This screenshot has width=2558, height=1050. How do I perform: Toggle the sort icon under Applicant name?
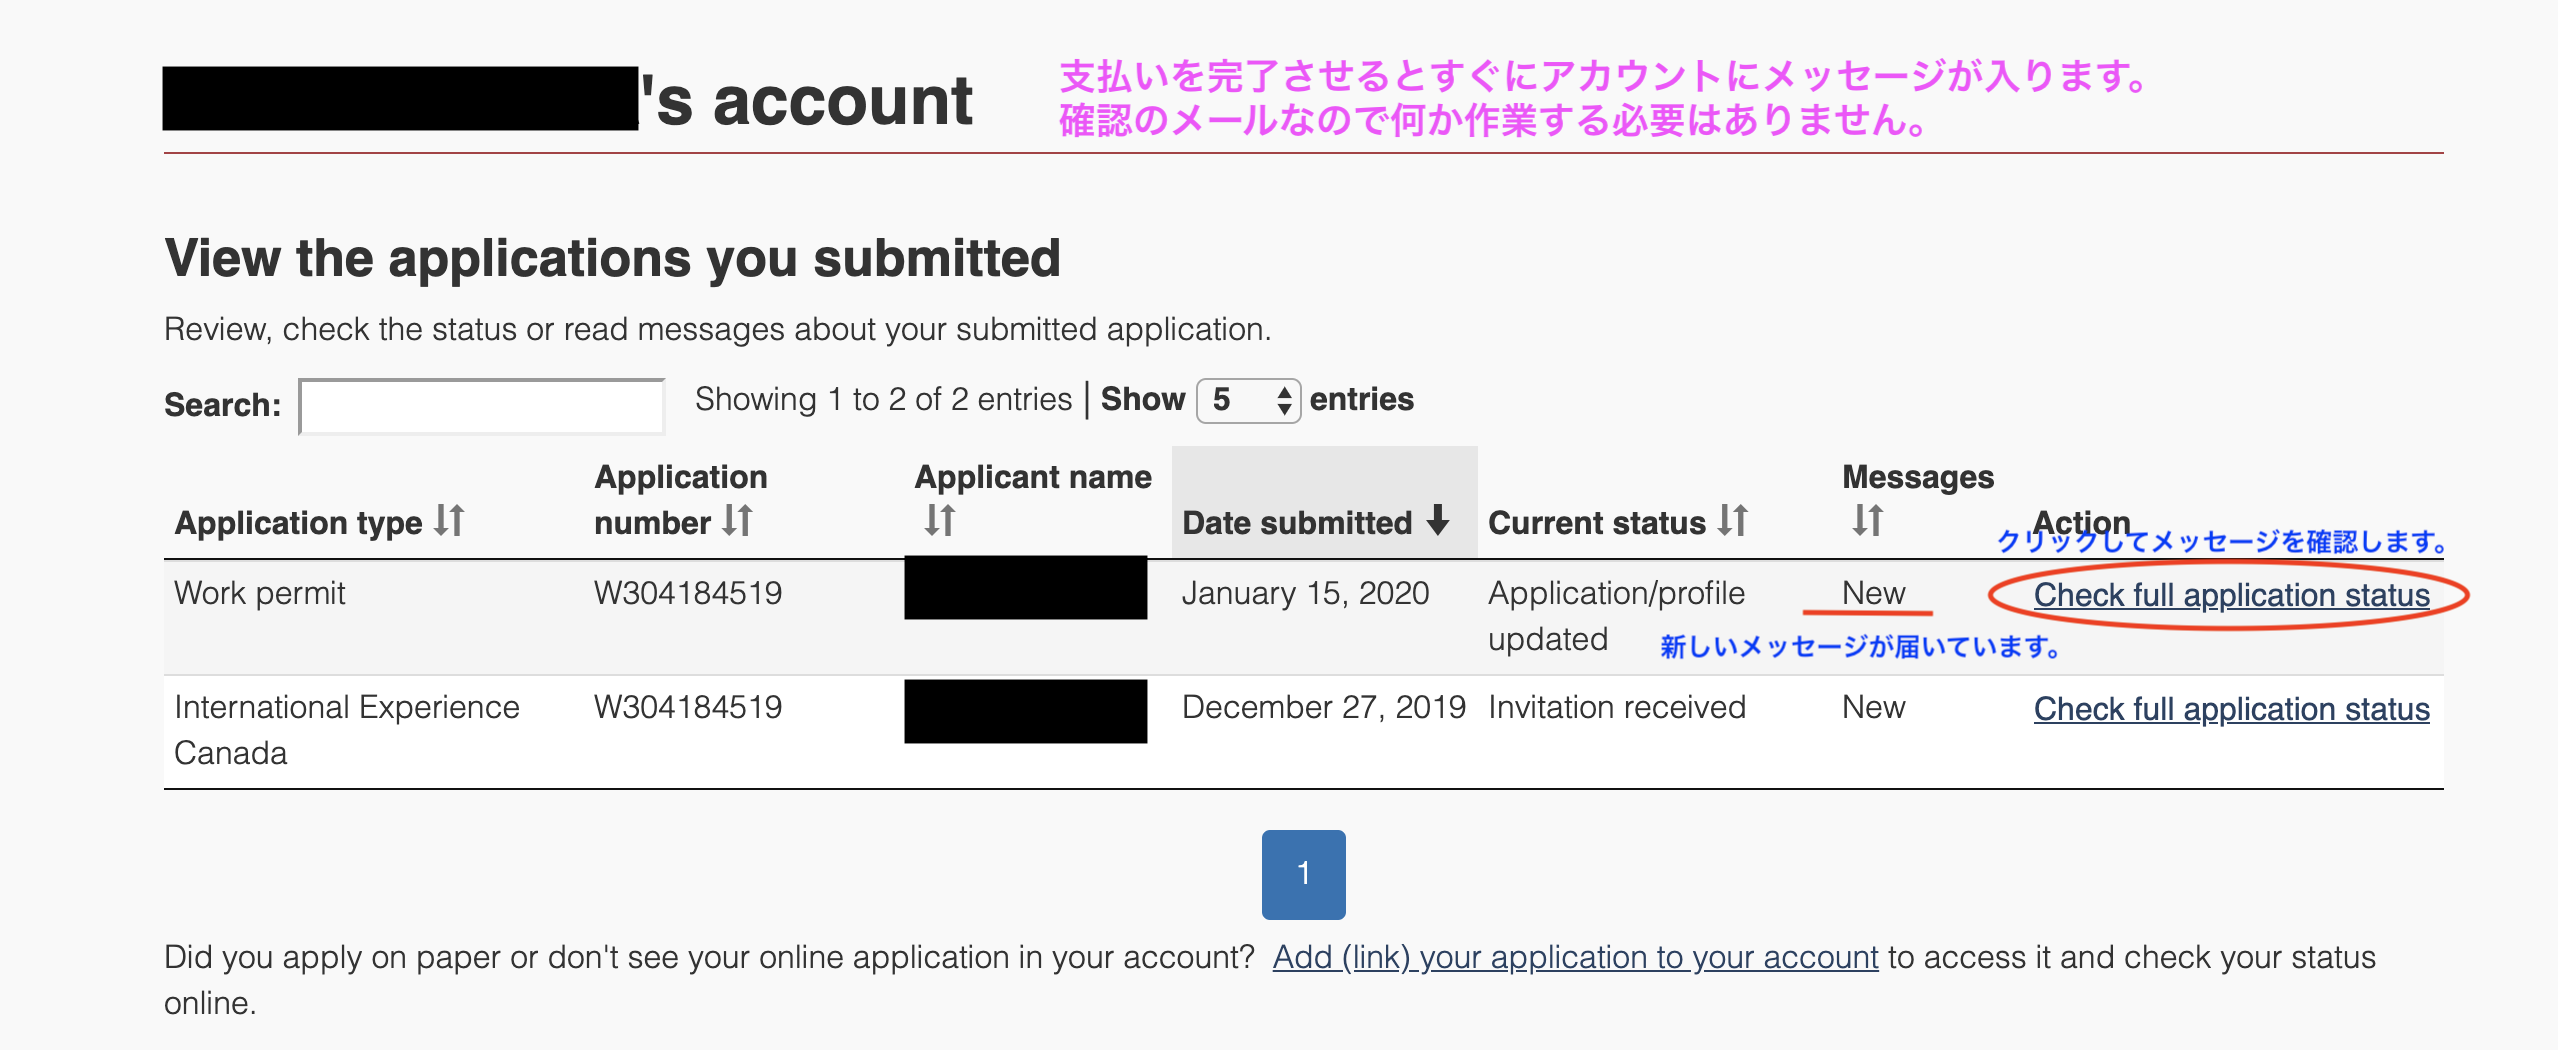(940, 520)
